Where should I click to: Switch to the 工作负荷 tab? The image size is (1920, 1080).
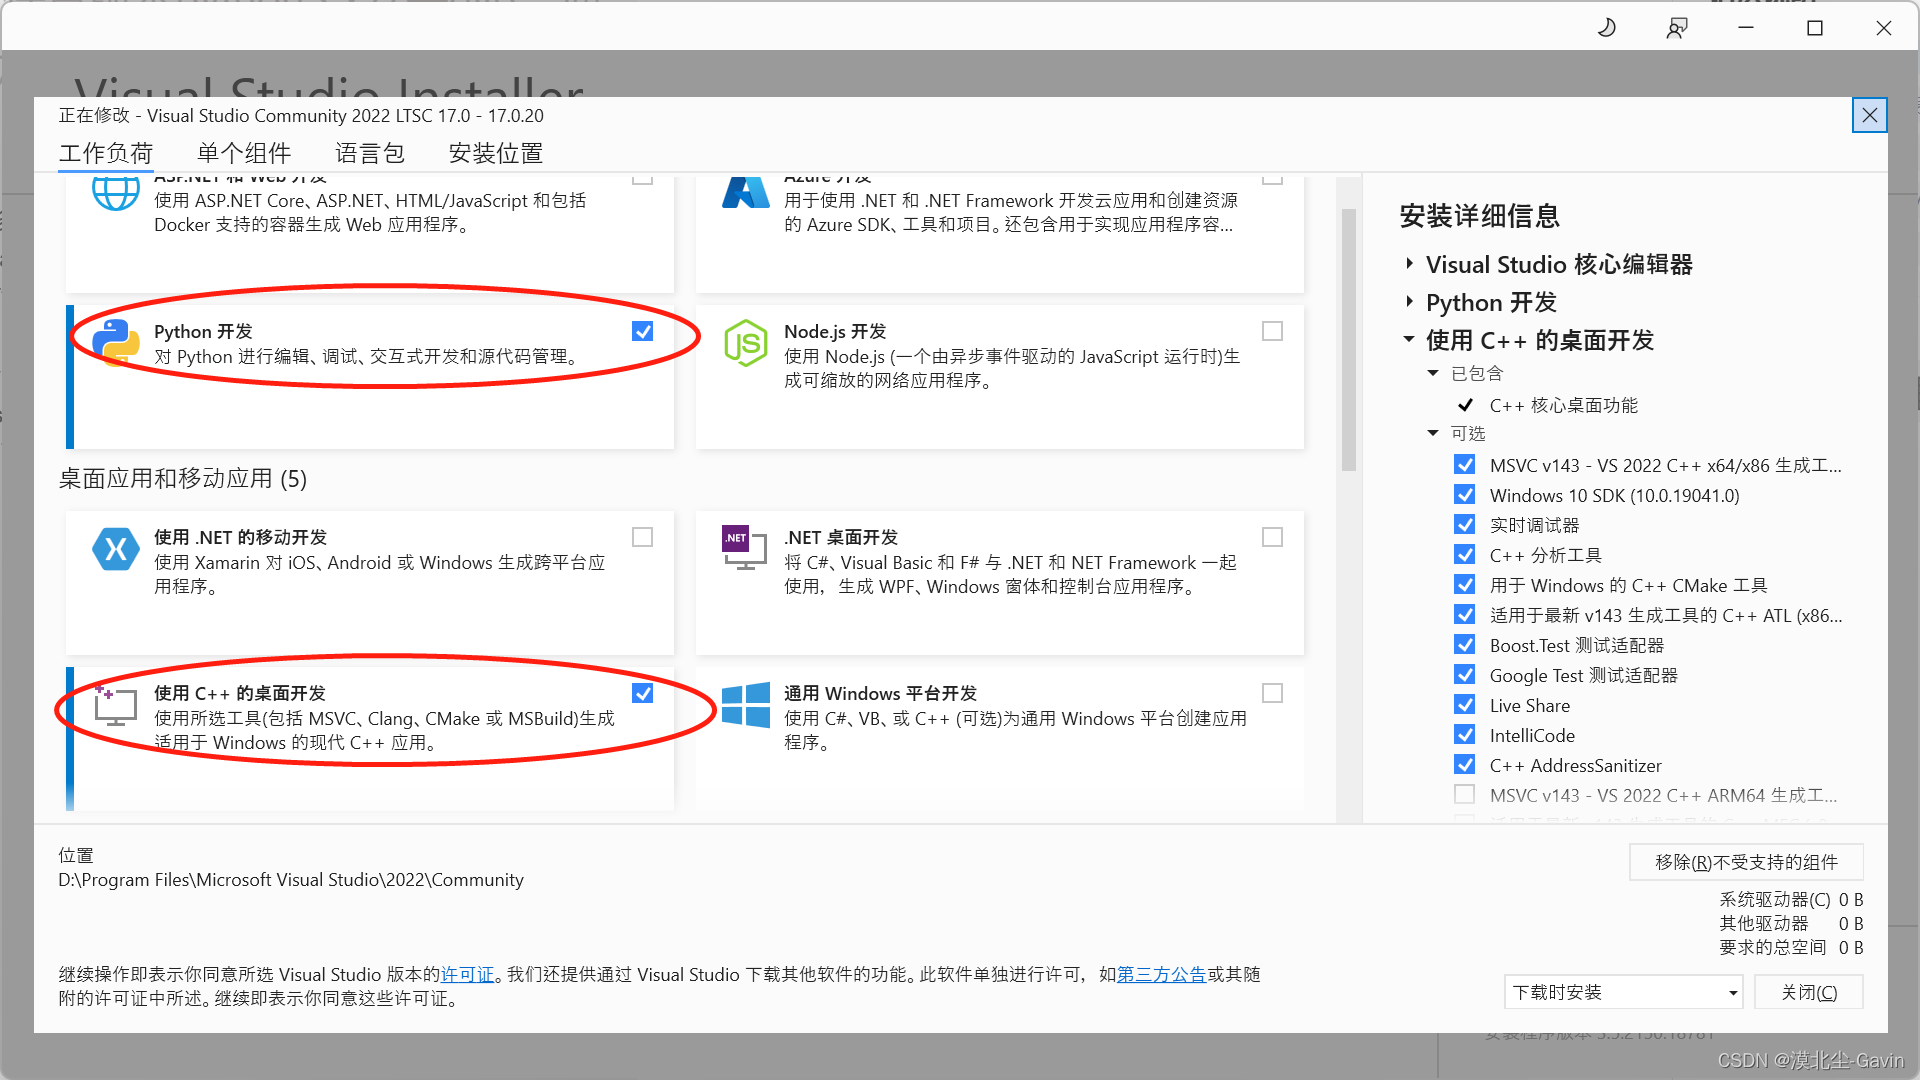point(106,153)
